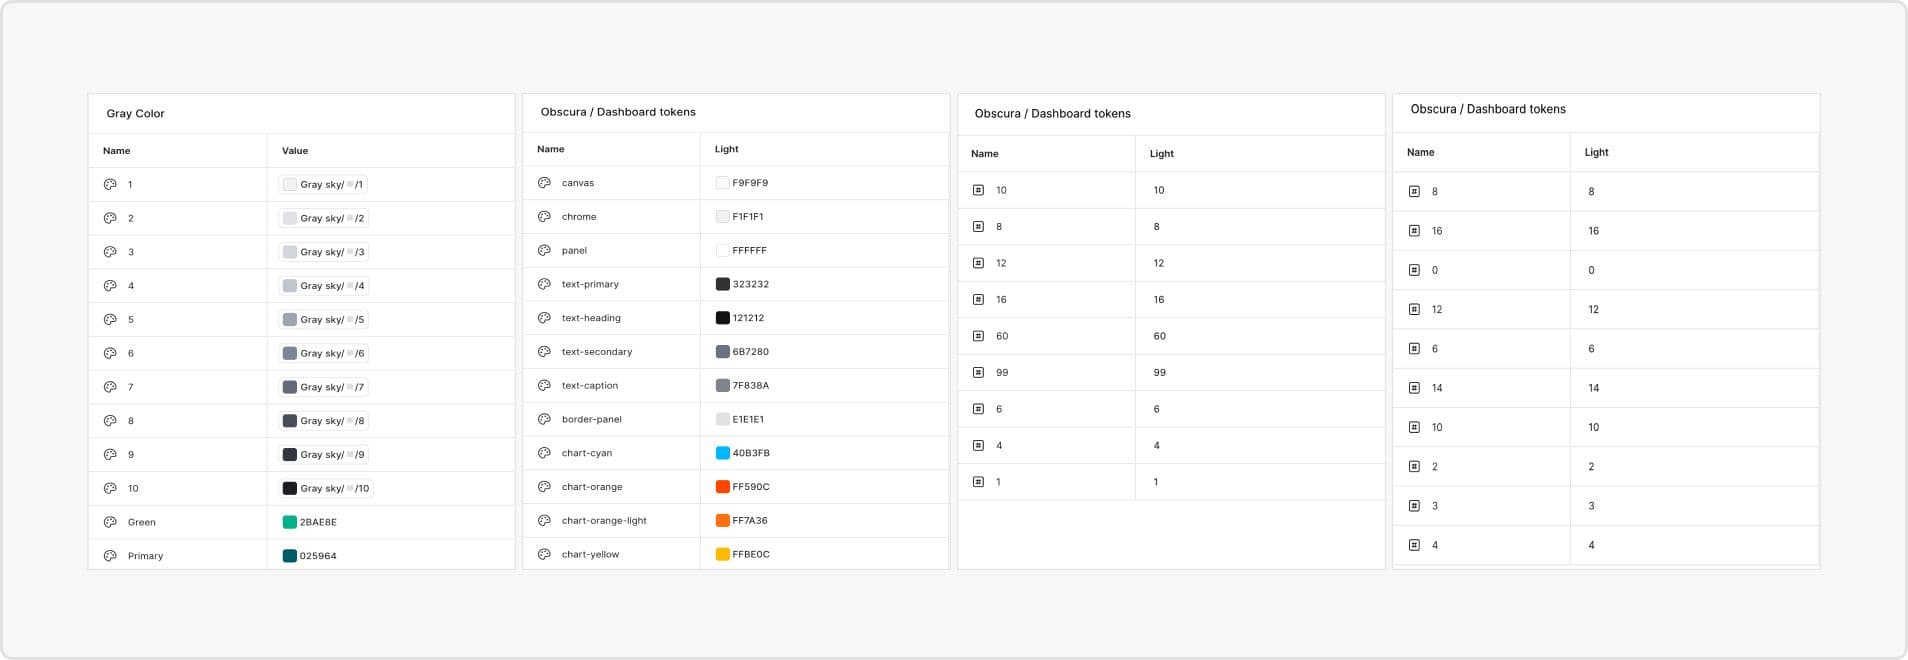Viewport: 1908px width, 660px height.
Task: Click the palette icon for panel token
Action: [x=544, y=250]
